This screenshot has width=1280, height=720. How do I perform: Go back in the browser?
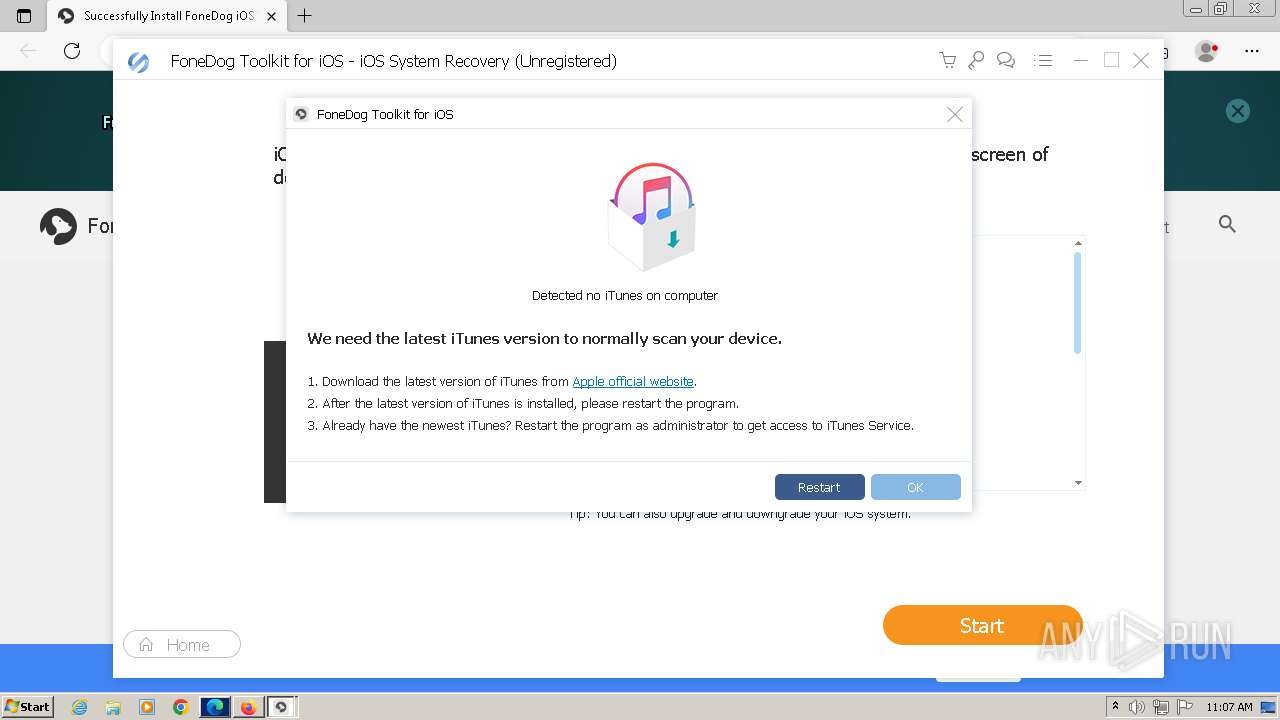(x=28, y=51)
